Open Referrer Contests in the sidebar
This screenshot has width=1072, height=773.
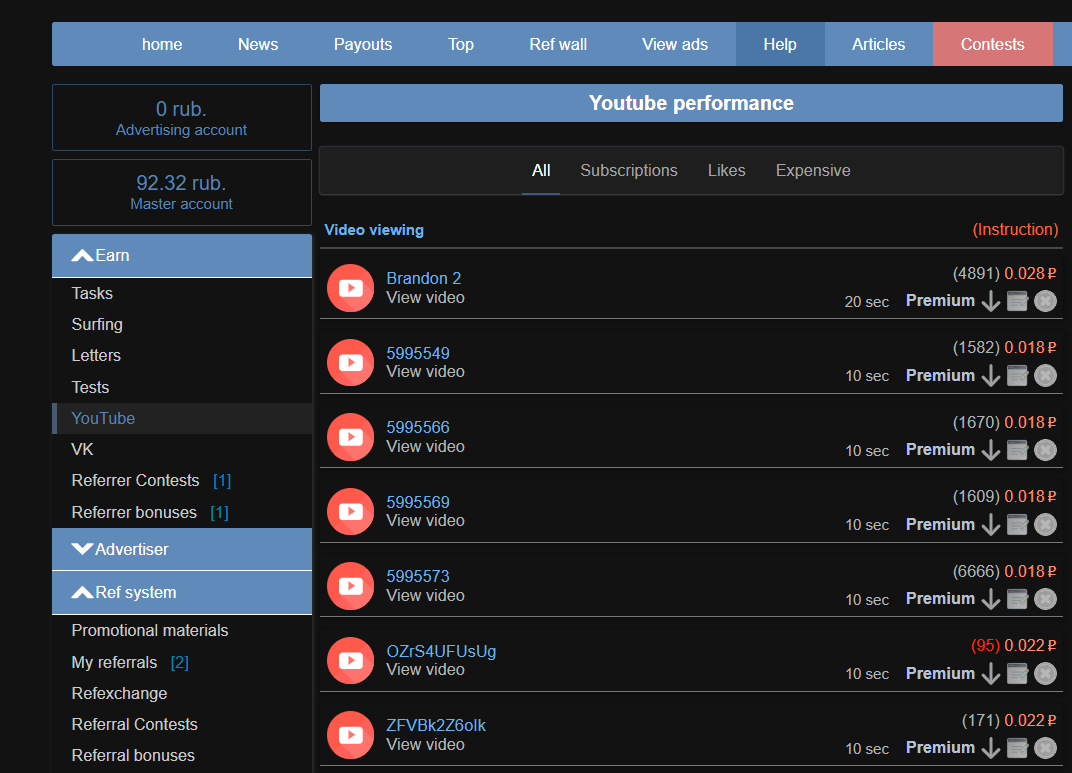[x=135, y=480]
